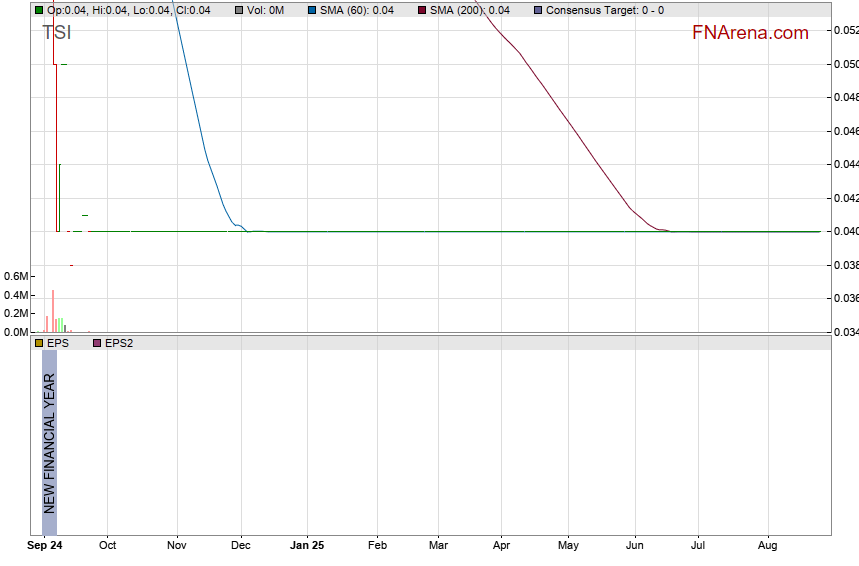Click the dark red SMA (200) legend swatch
Image resolution: width=859 pixels, height=566 pixels.
click(422, 10)
